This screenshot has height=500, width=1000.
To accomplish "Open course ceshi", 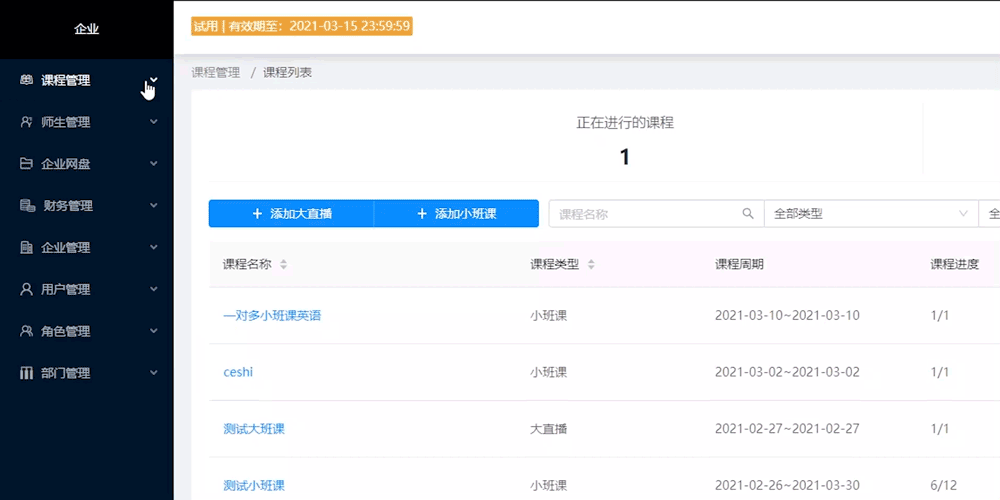I will point(238,372).
